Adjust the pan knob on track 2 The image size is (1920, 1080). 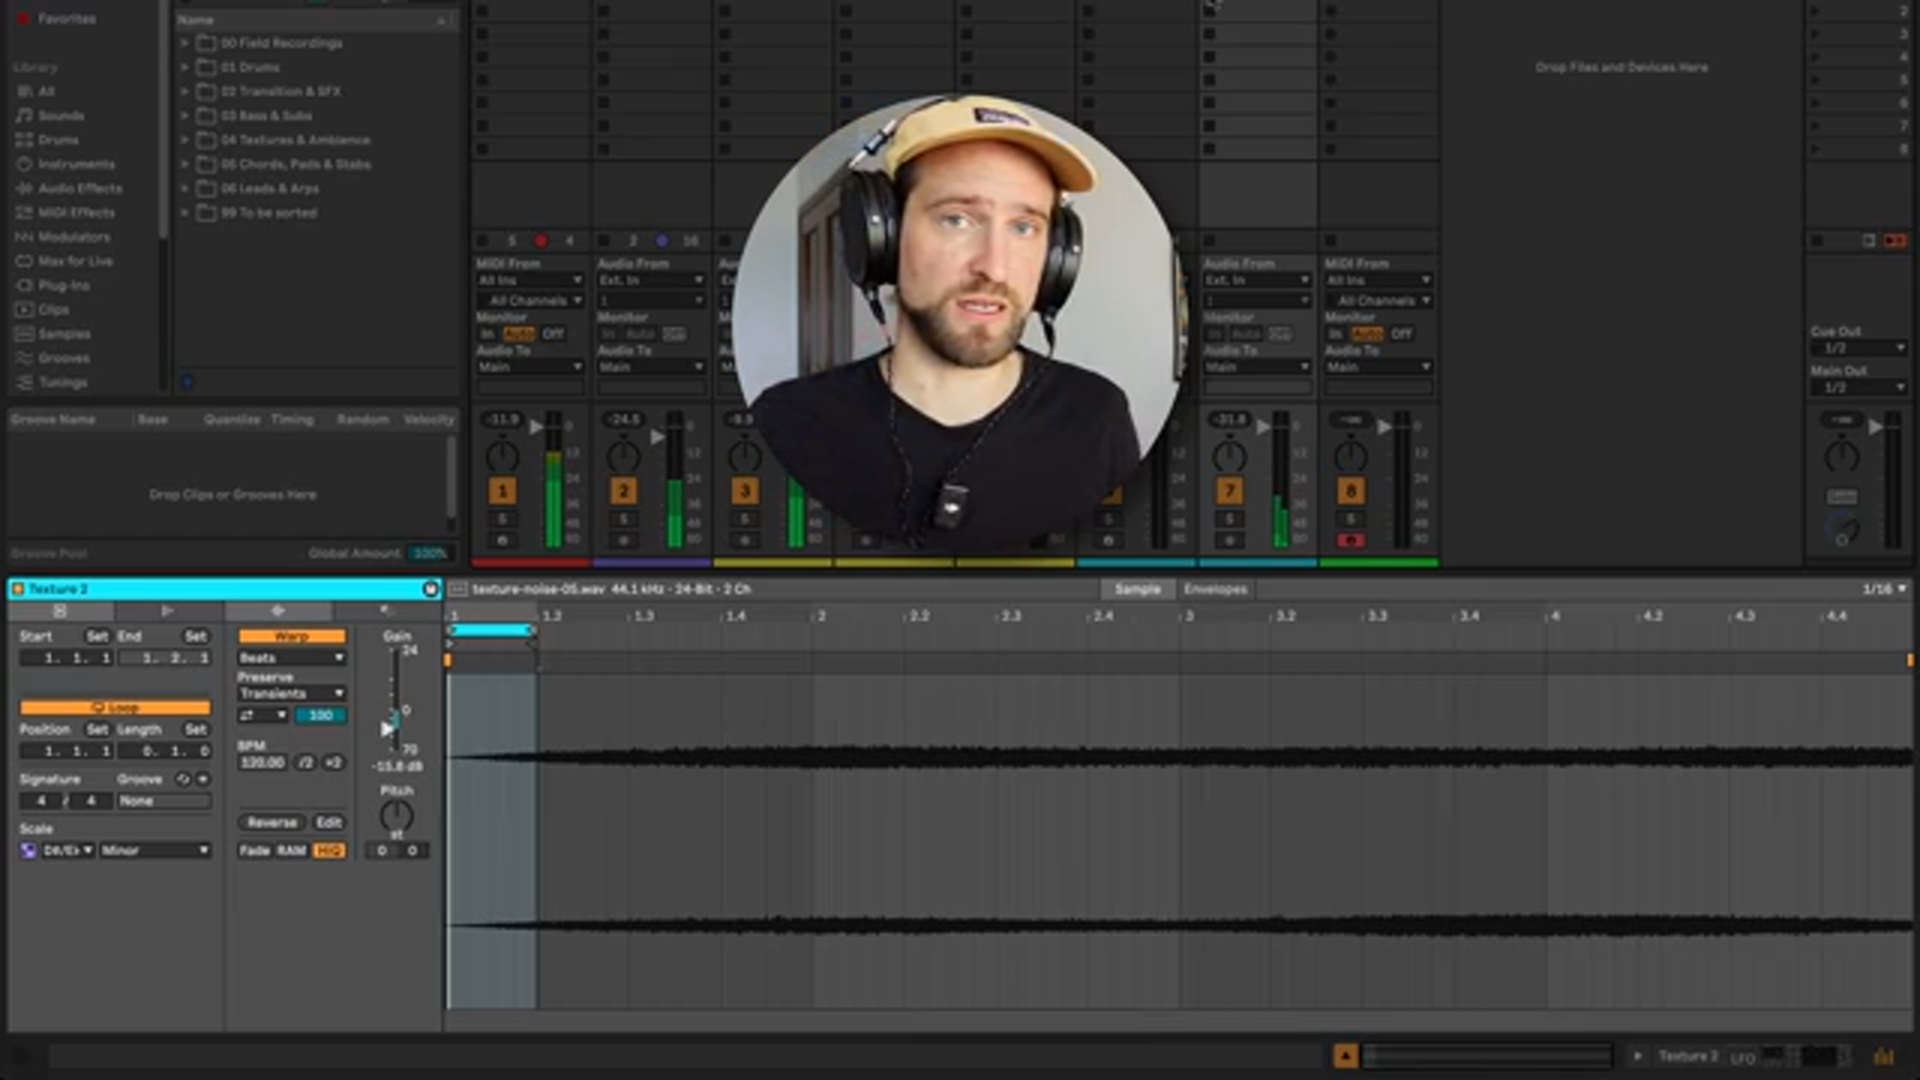[x=623, y=456]
